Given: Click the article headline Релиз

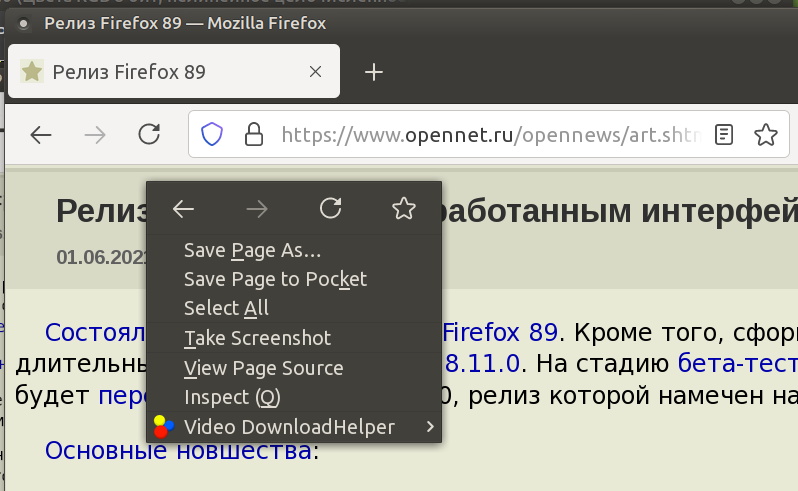Looking at the screenshot, I should (x=101, y=211).
